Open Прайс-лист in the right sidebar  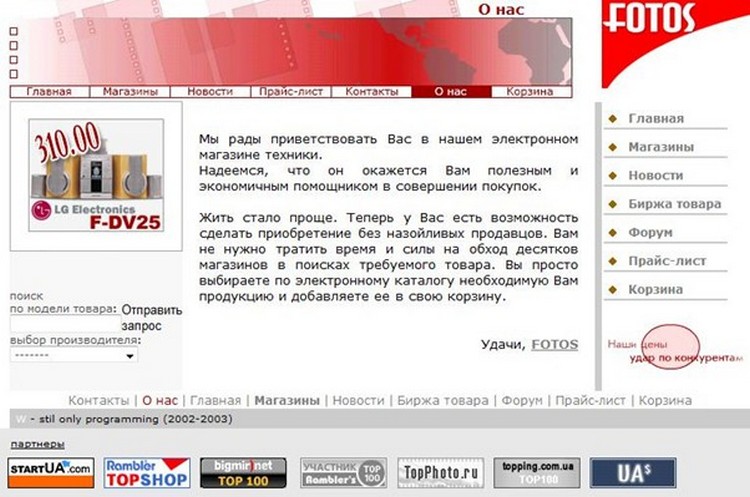pos(667,261)
